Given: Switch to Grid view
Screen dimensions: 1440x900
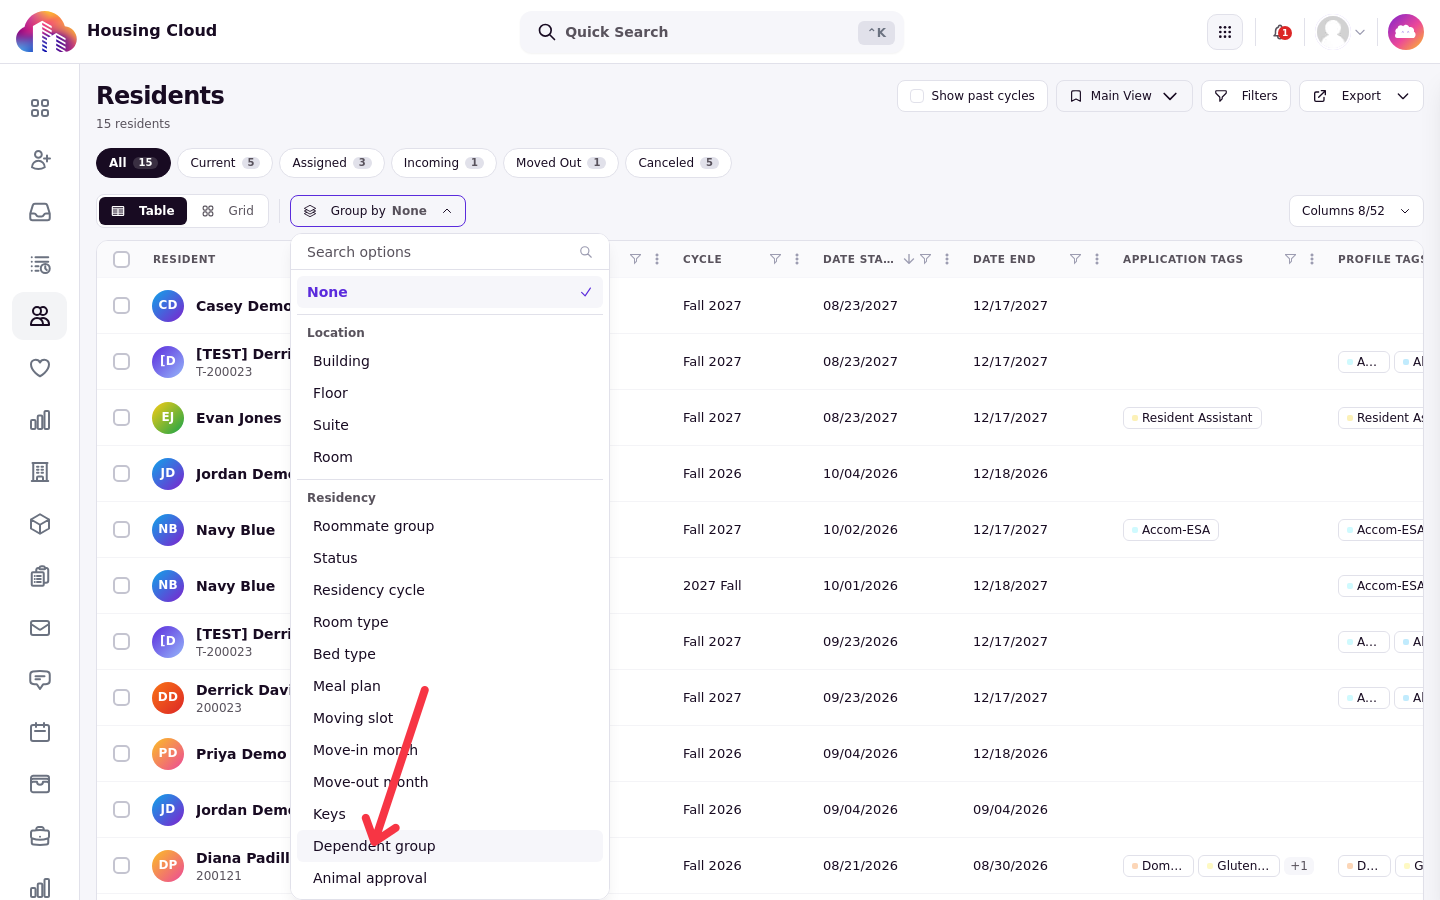Looking at the screenshot, I should pyautogui.click(x=228, y=211).
